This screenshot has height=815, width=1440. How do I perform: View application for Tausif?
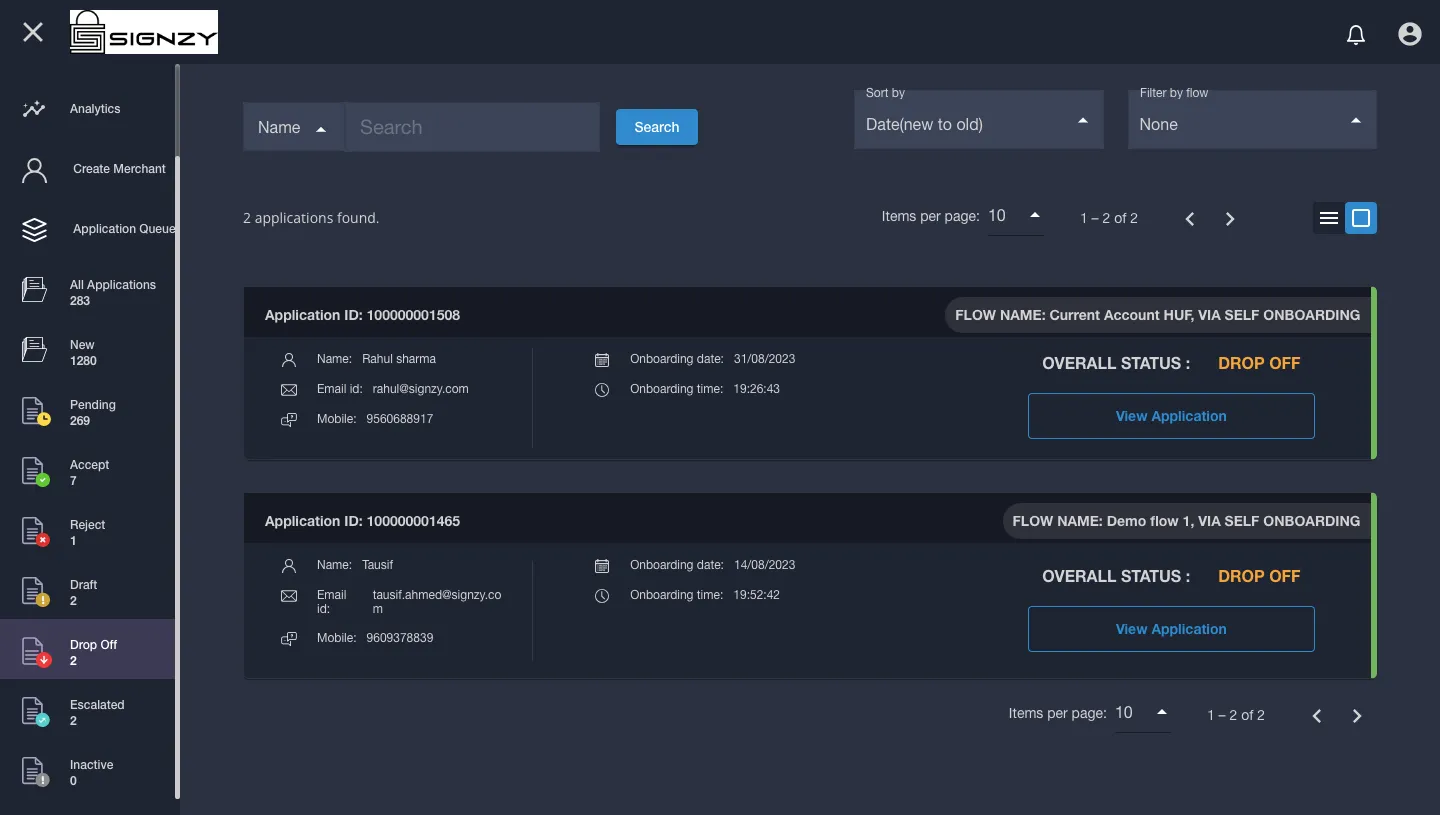(x=1171, y=629)
